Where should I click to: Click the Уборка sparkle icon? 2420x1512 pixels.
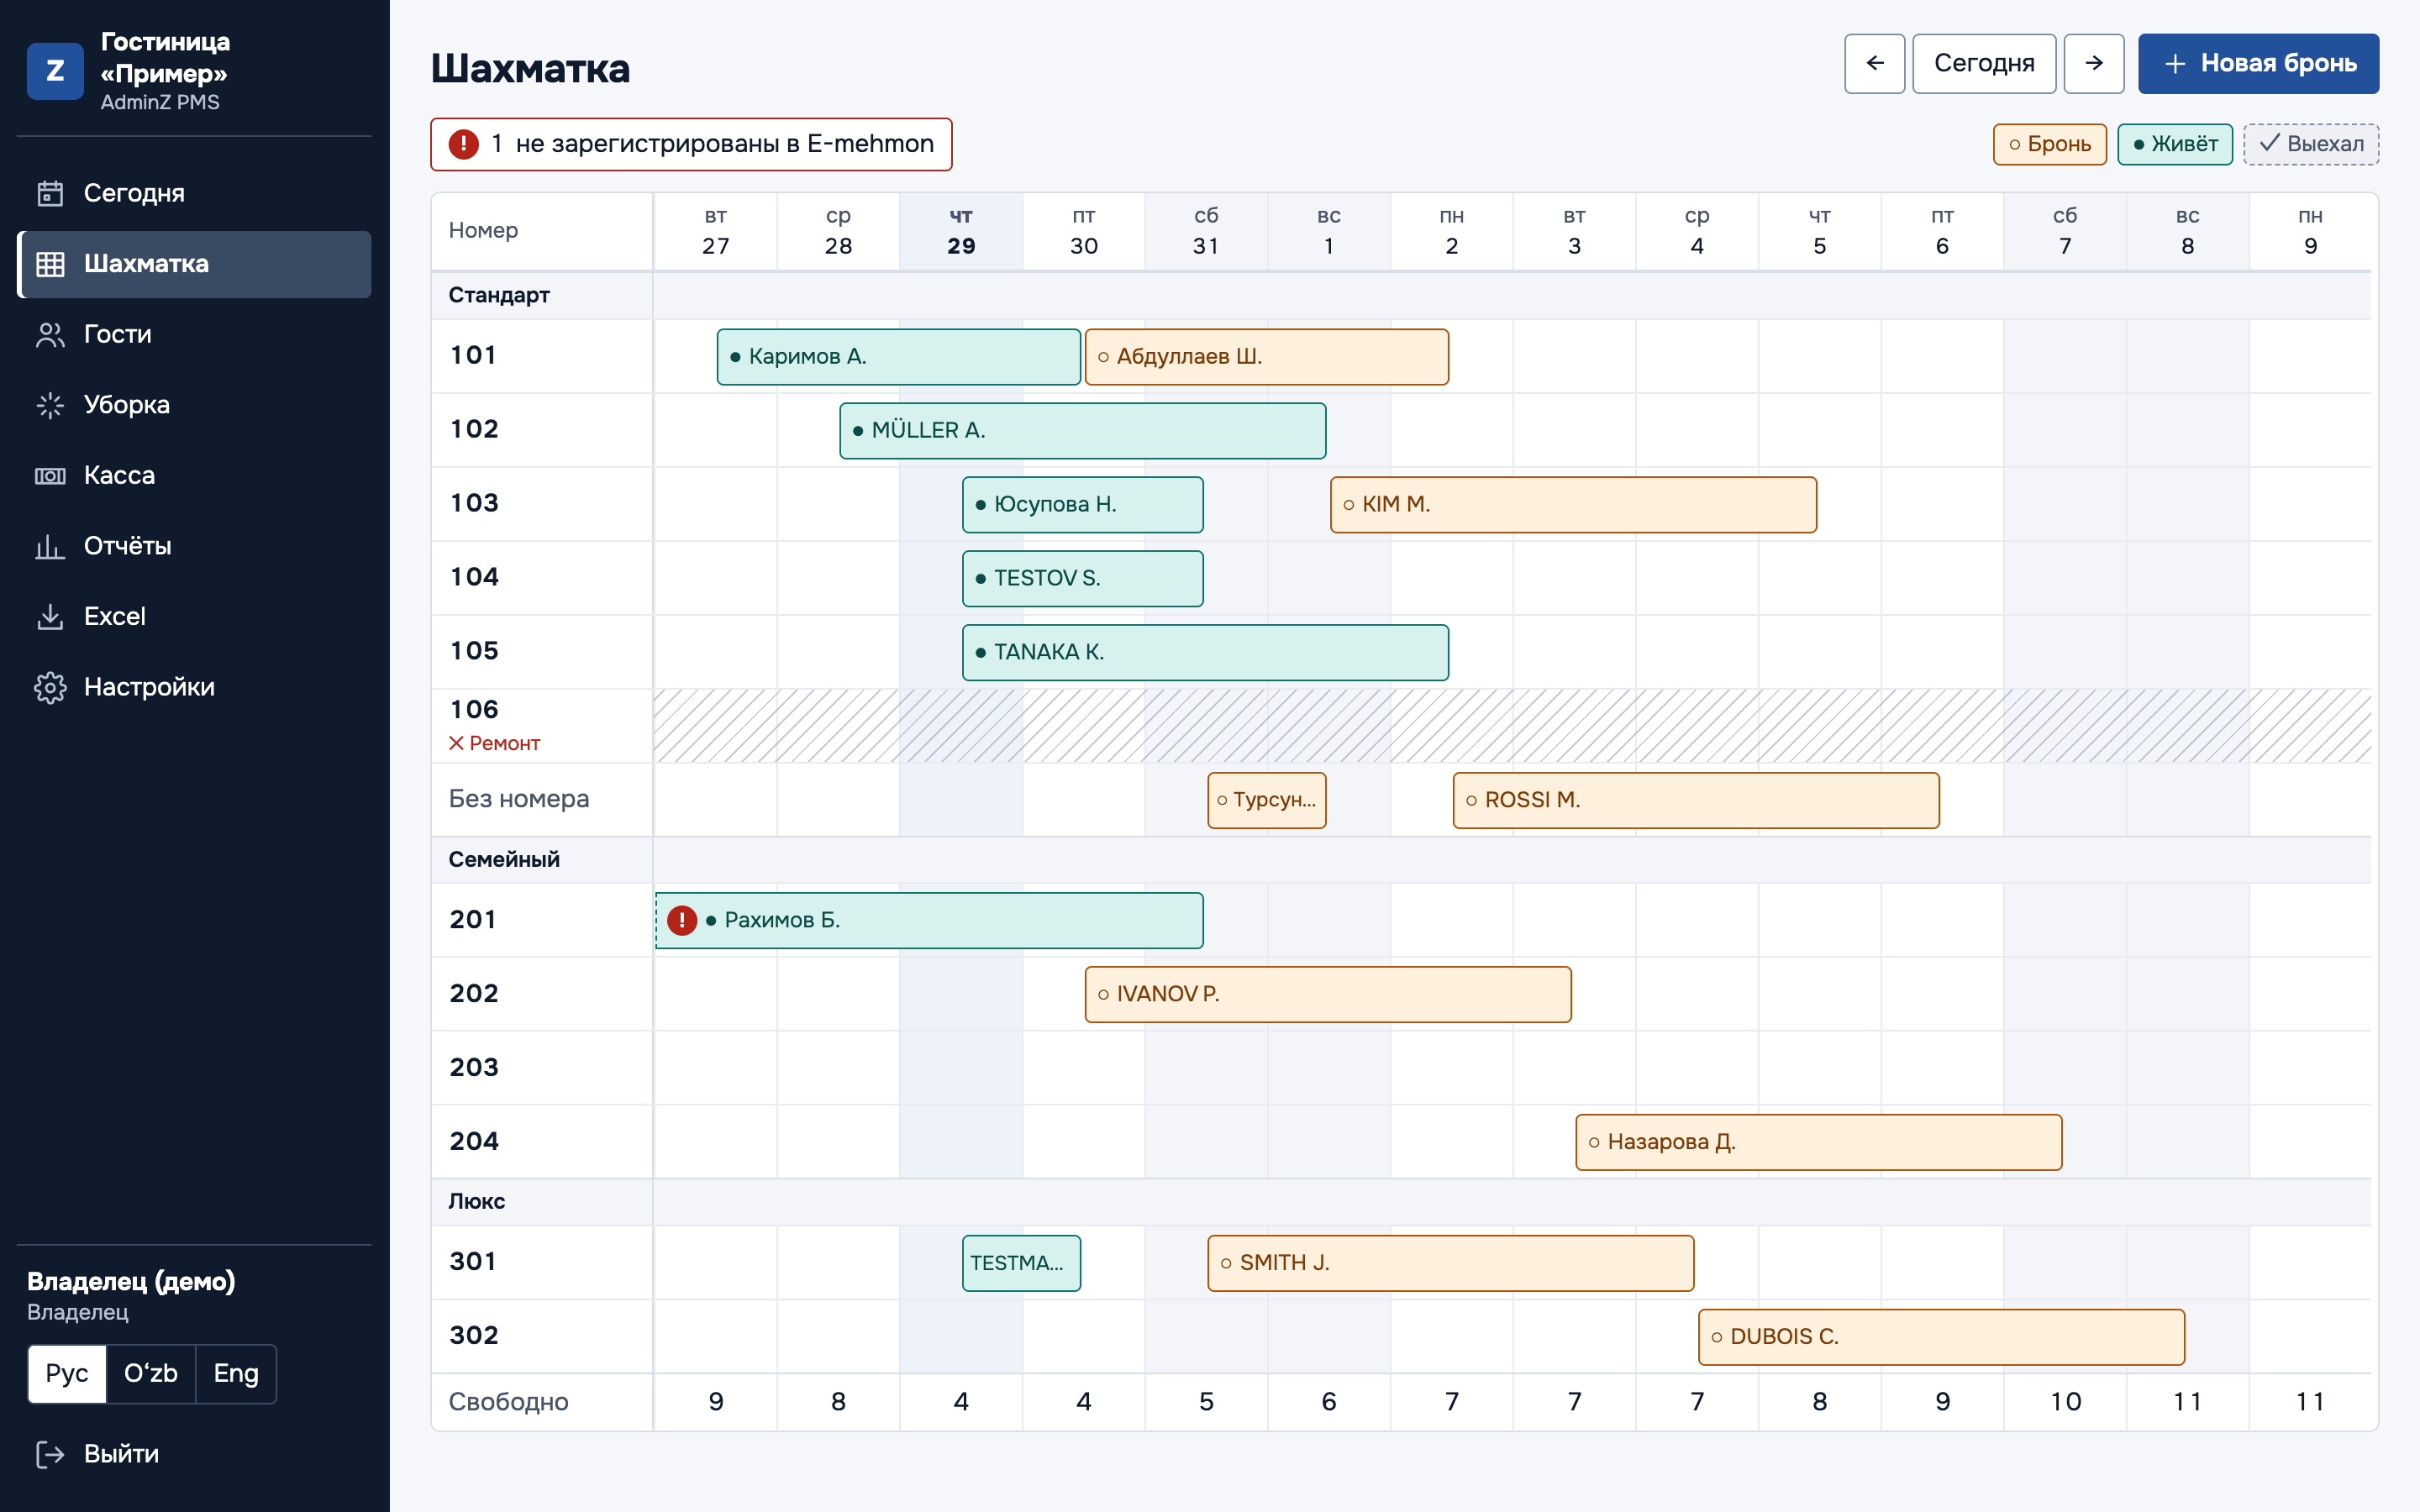point(50,405)
